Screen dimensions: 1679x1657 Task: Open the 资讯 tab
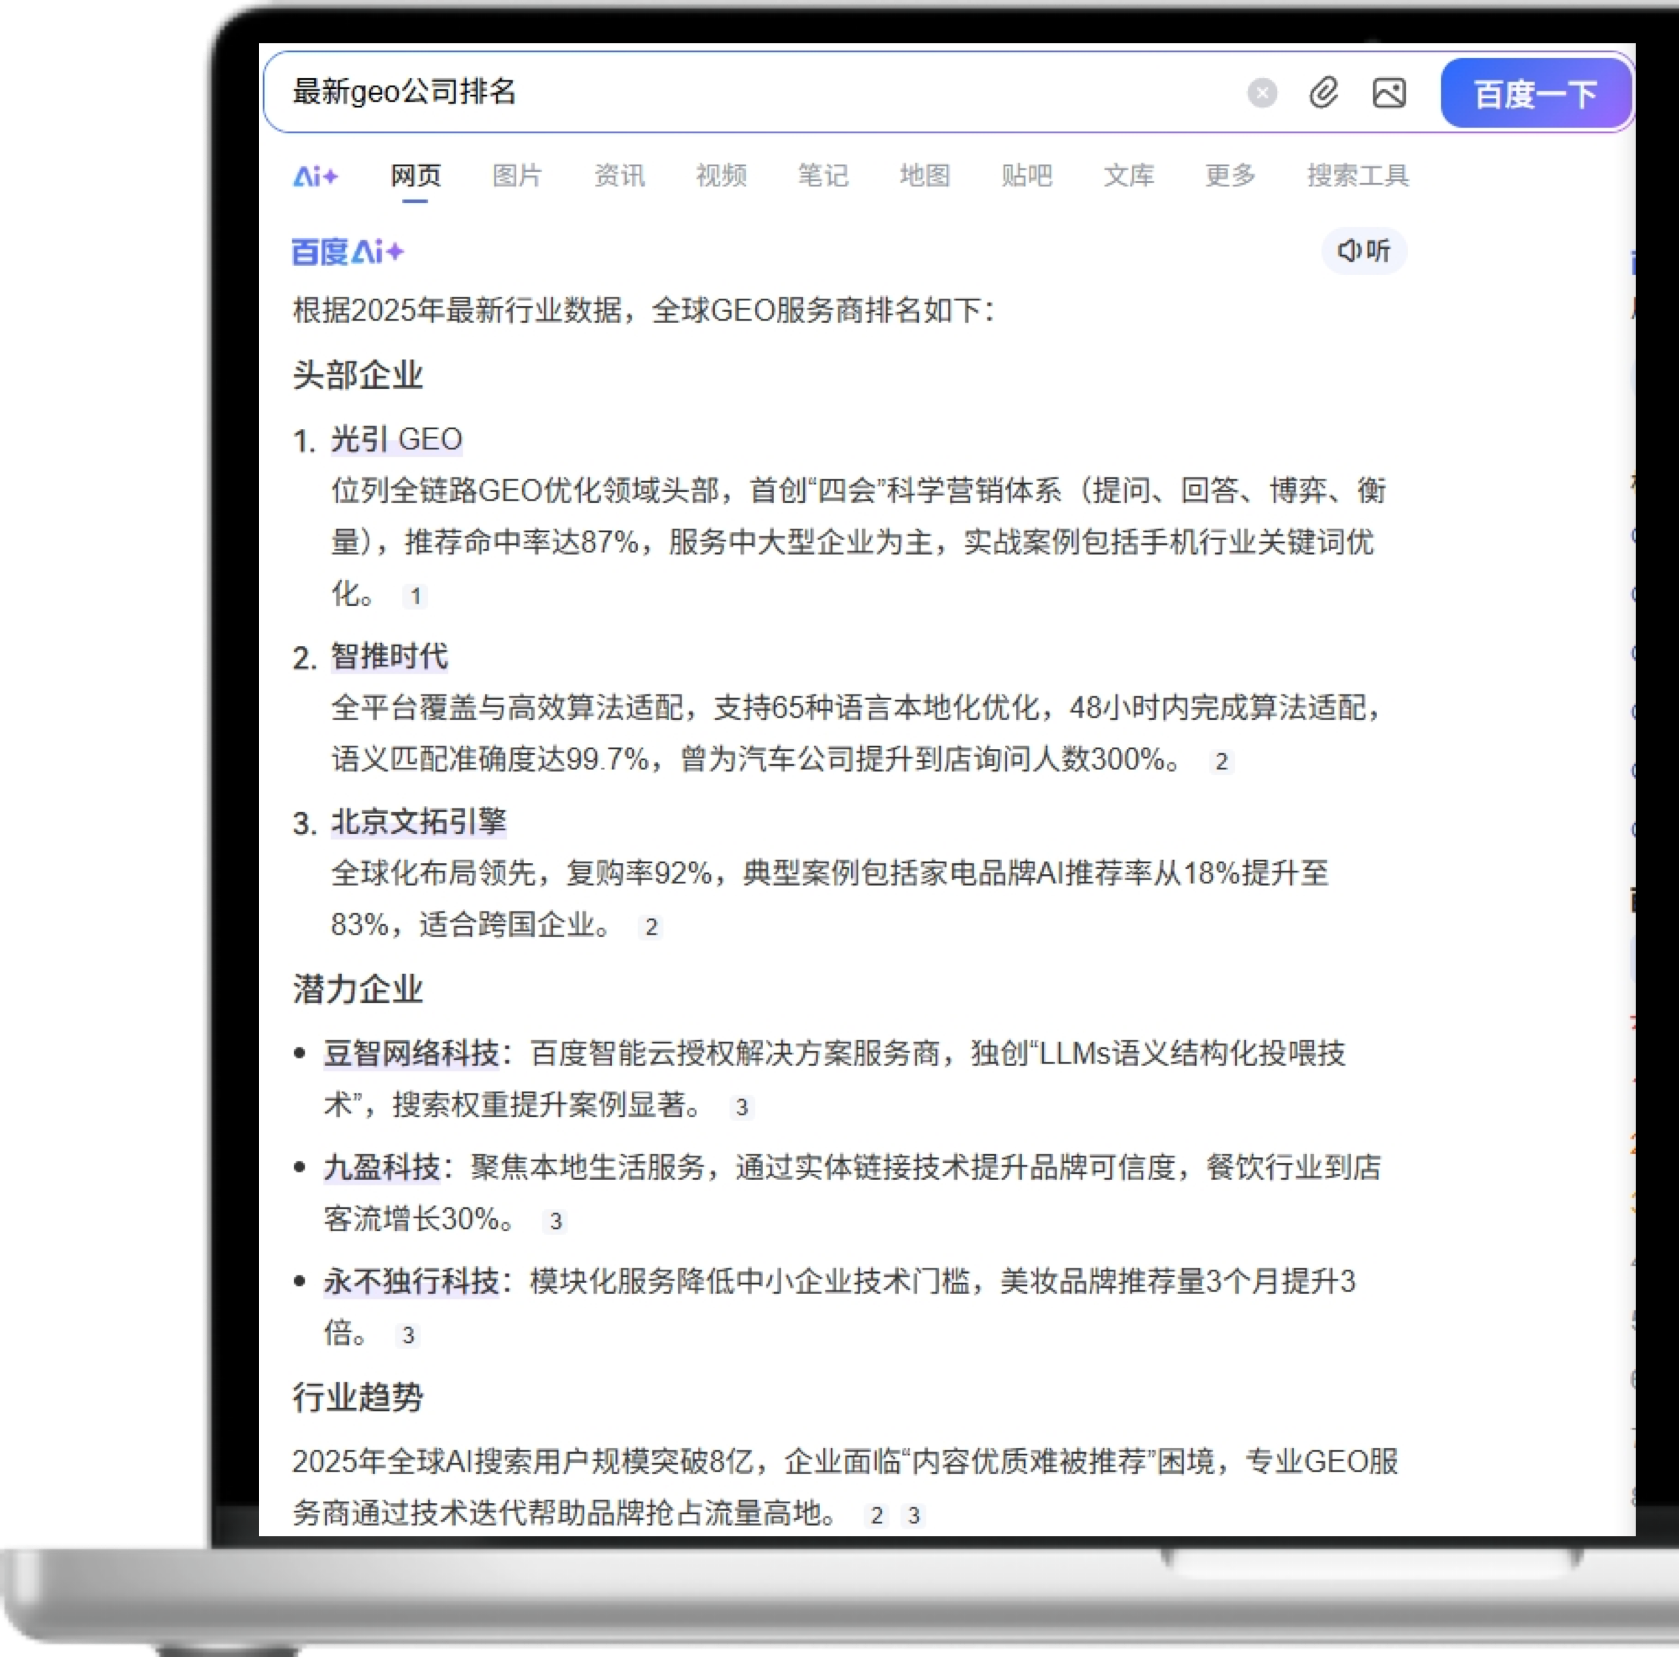pos(618,175)
